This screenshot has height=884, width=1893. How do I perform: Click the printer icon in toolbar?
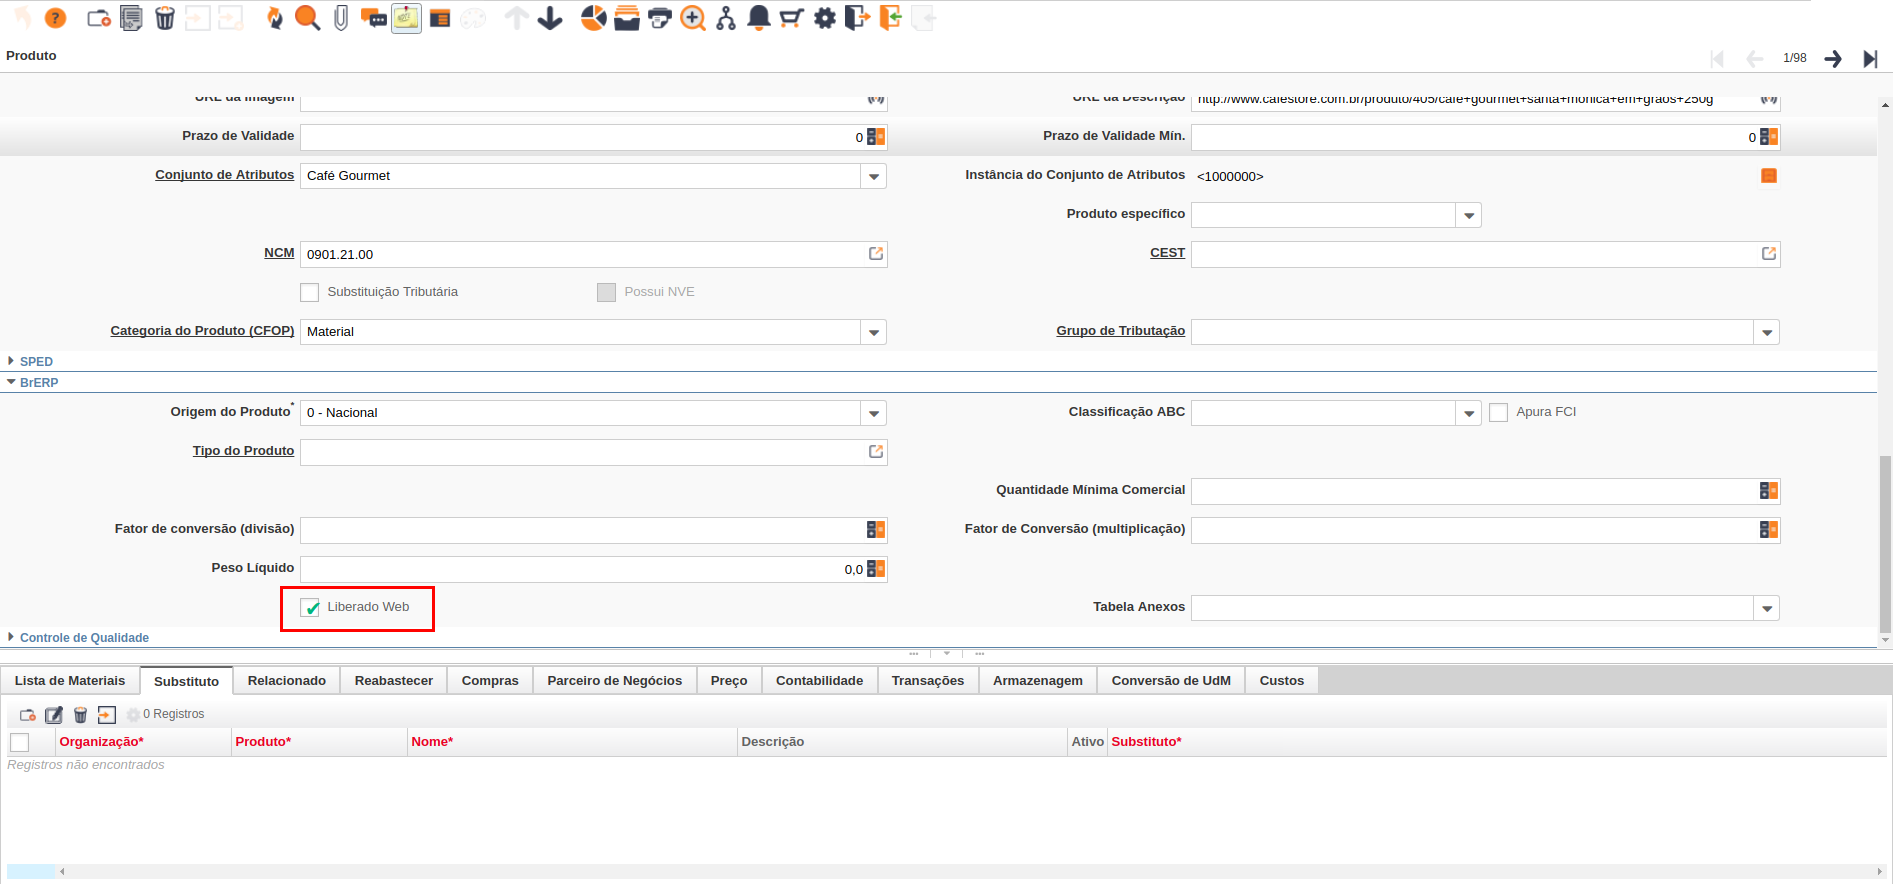pos(659,18)
